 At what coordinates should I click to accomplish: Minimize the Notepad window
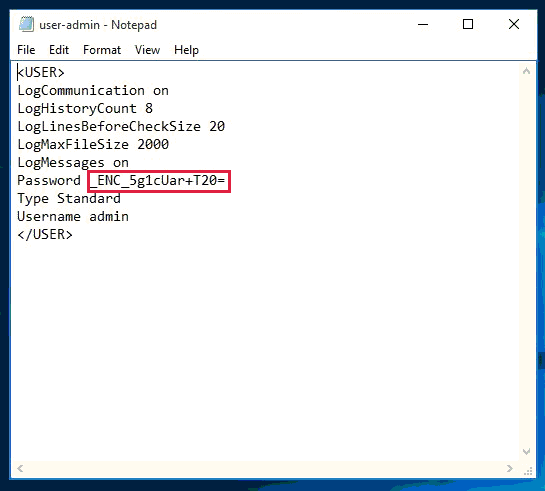coord(423,24)
